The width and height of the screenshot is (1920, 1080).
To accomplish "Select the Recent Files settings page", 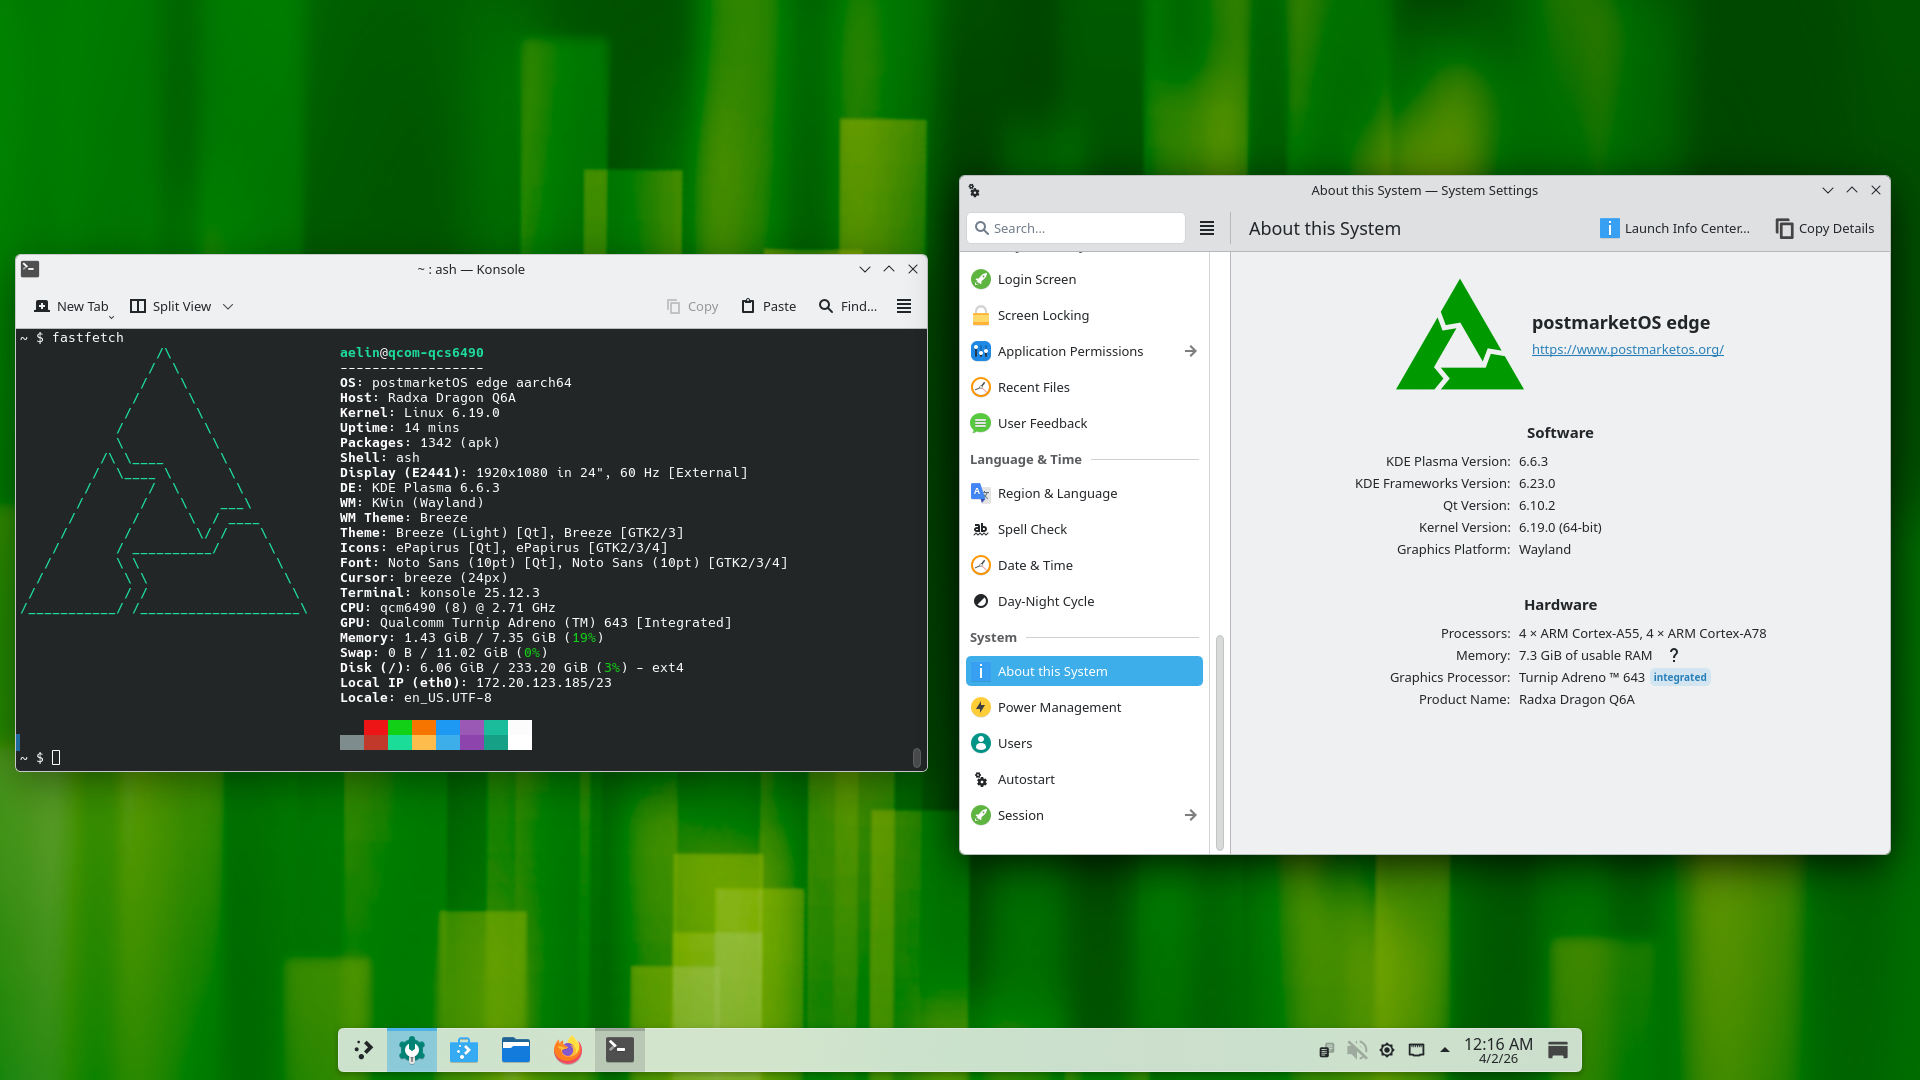I will pyautogui.click(x=1033, y=387).
